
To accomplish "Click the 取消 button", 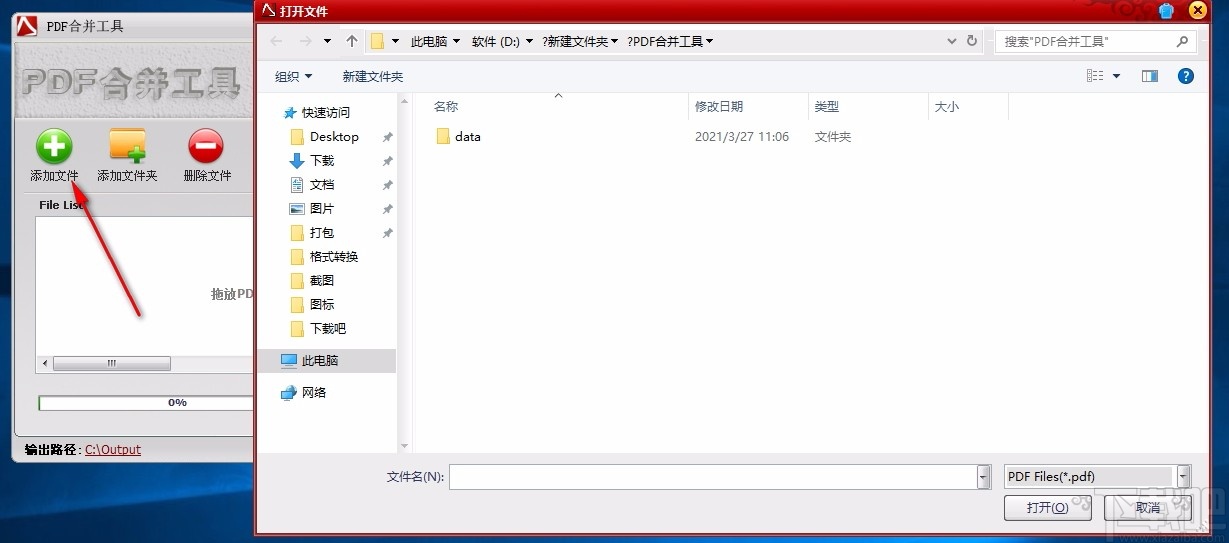I will 1149,508.
